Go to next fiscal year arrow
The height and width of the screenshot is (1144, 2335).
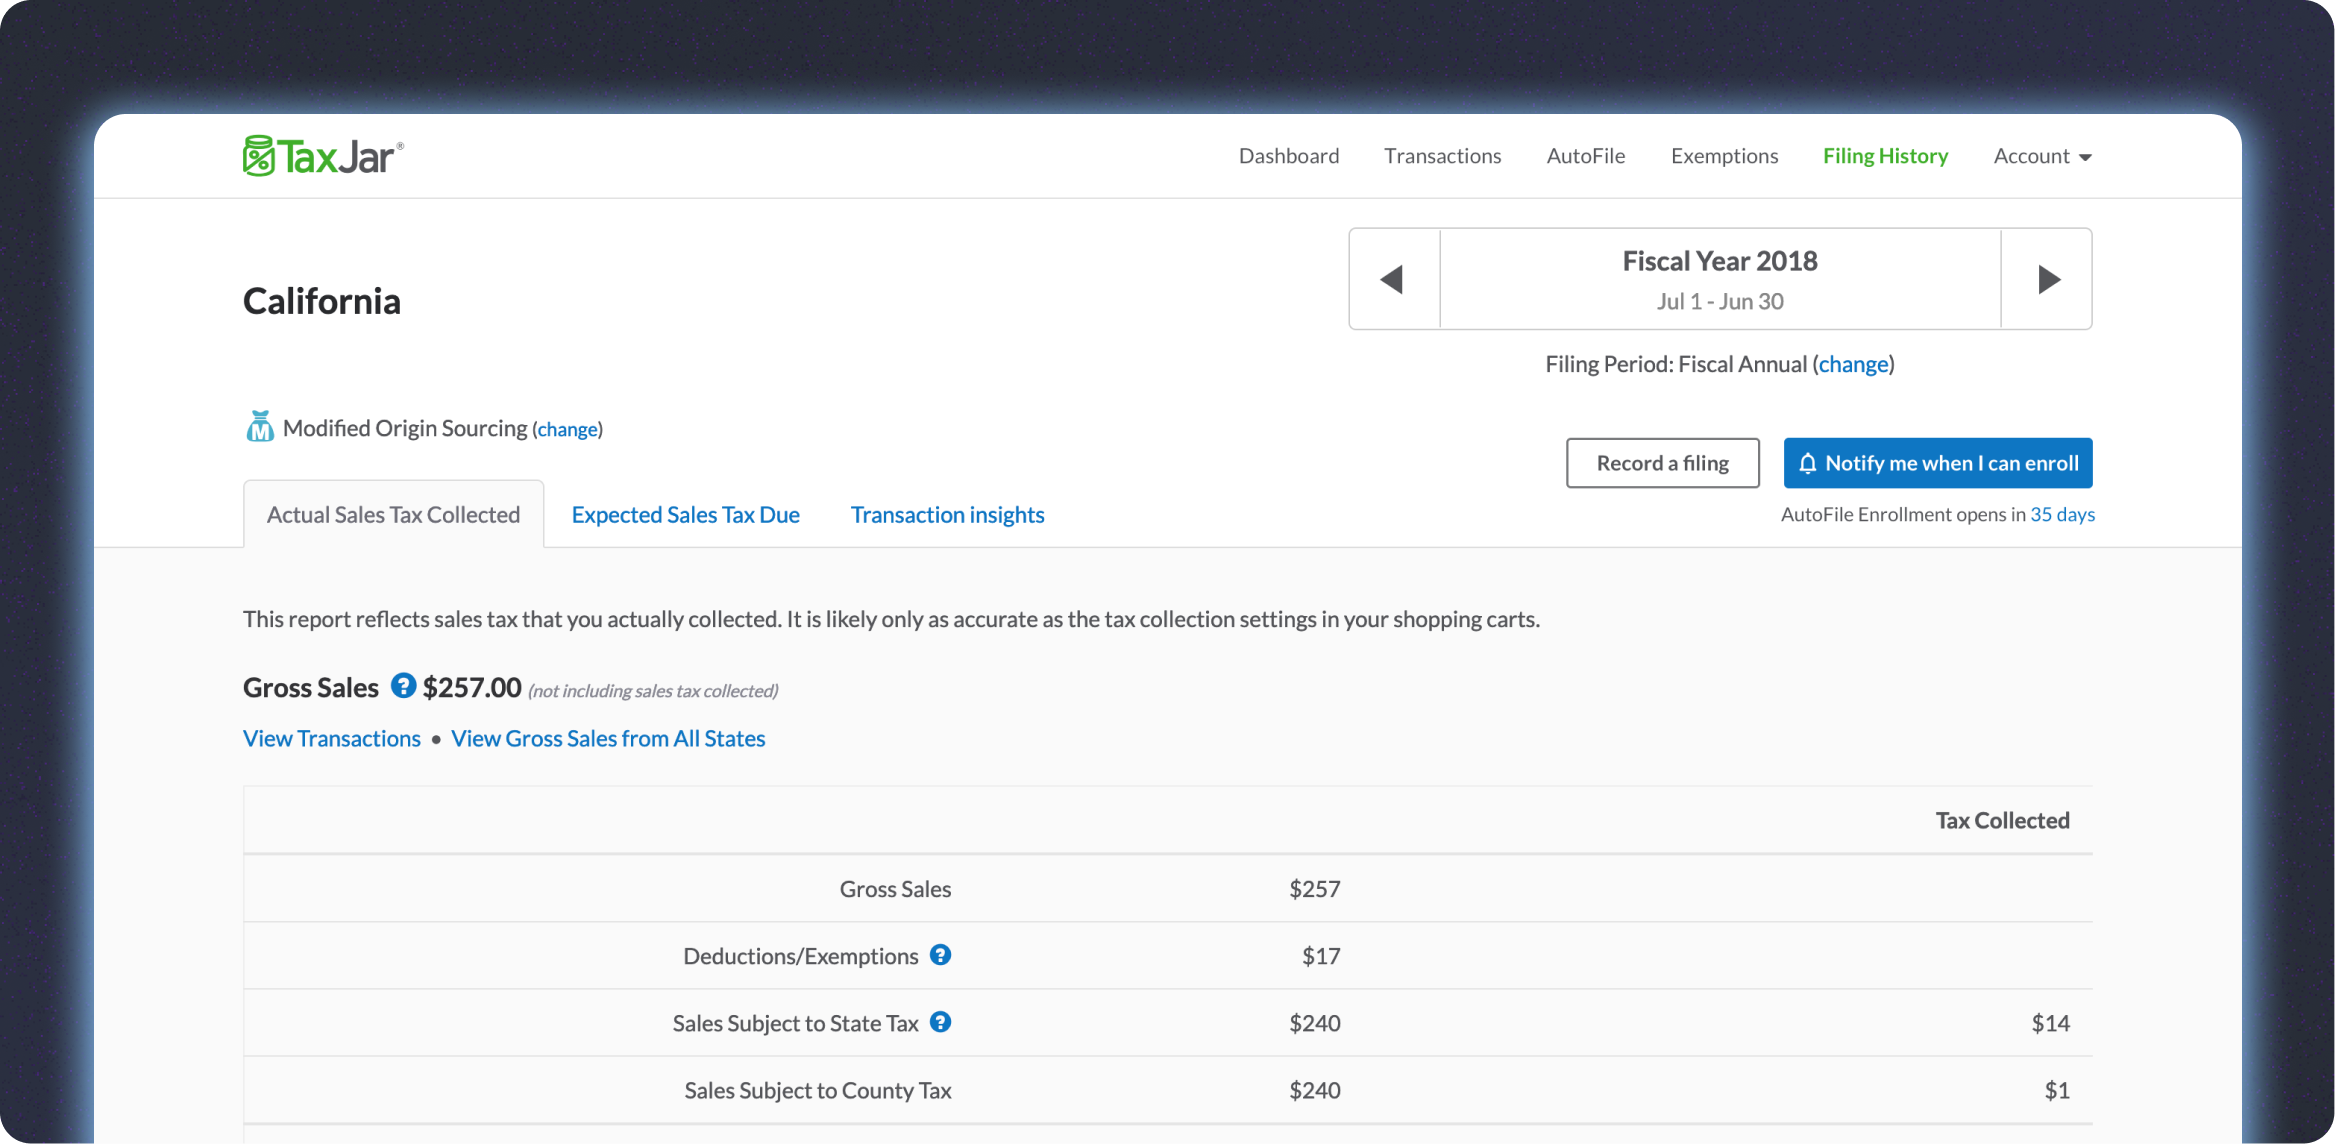[2048, 279]
